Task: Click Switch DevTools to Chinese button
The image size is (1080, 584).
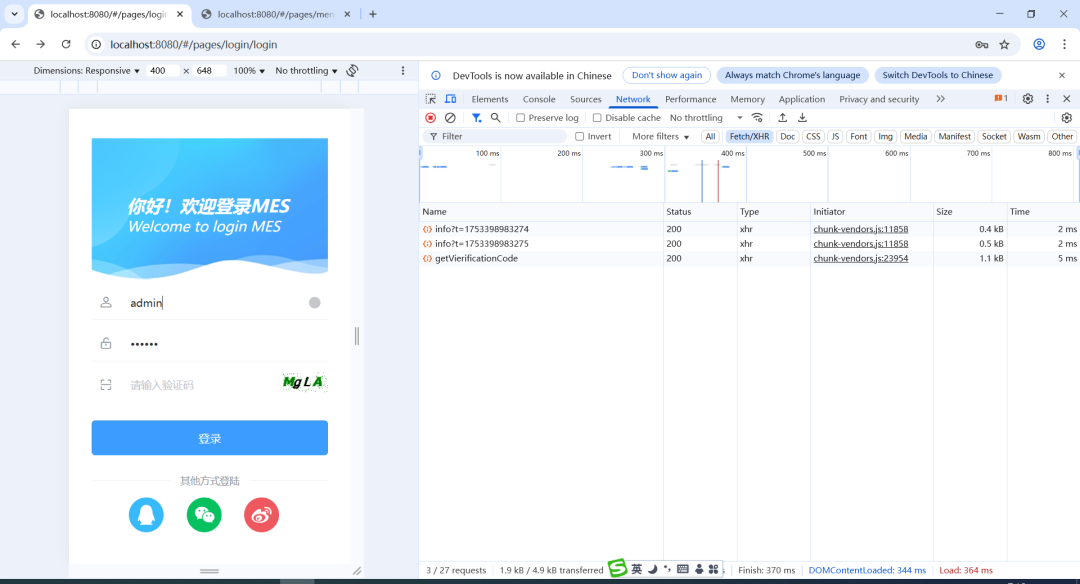Action: pos(937,75)
